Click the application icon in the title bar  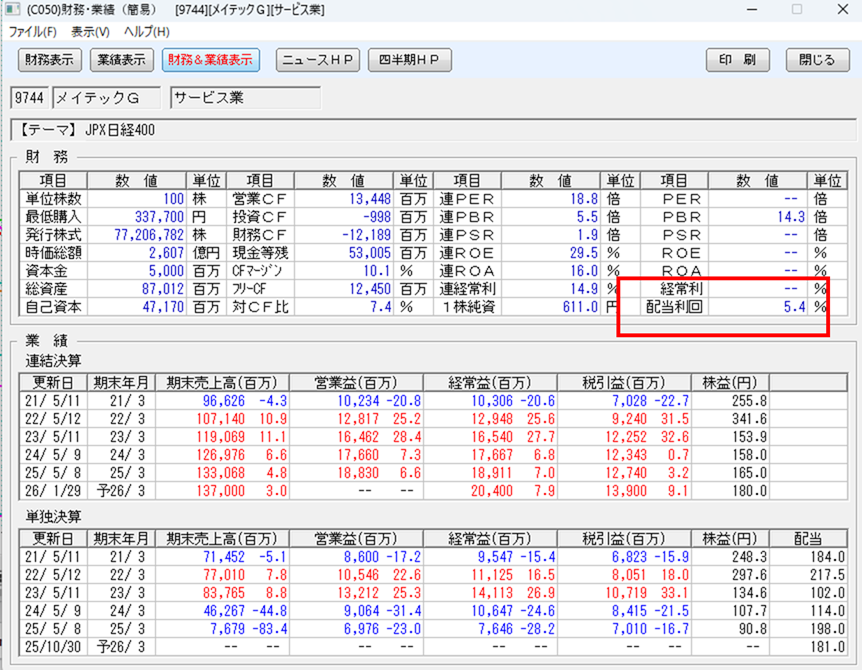coord(12,9)
